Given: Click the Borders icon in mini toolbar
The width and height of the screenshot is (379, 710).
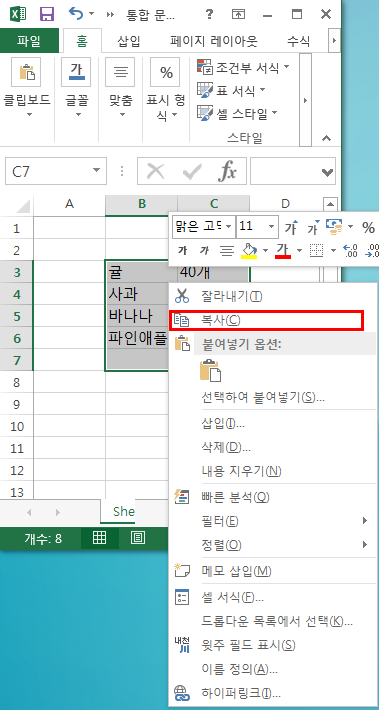Looking at the screenshot, I should (316, 250).
